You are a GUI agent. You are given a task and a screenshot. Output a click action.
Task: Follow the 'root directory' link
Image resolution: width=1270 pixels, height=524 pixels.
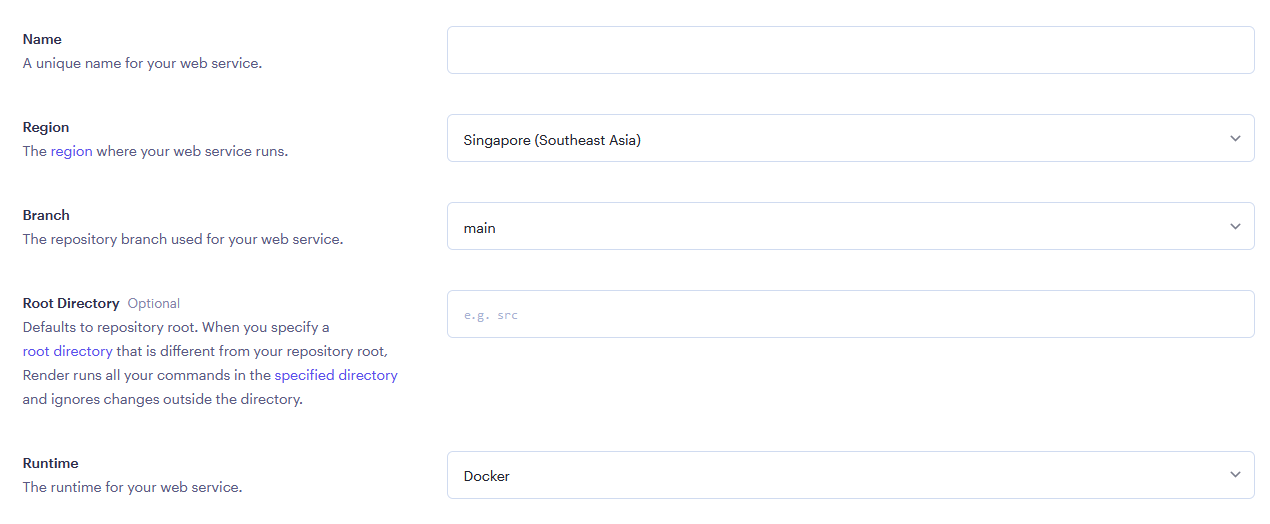[x=67, y=351]
